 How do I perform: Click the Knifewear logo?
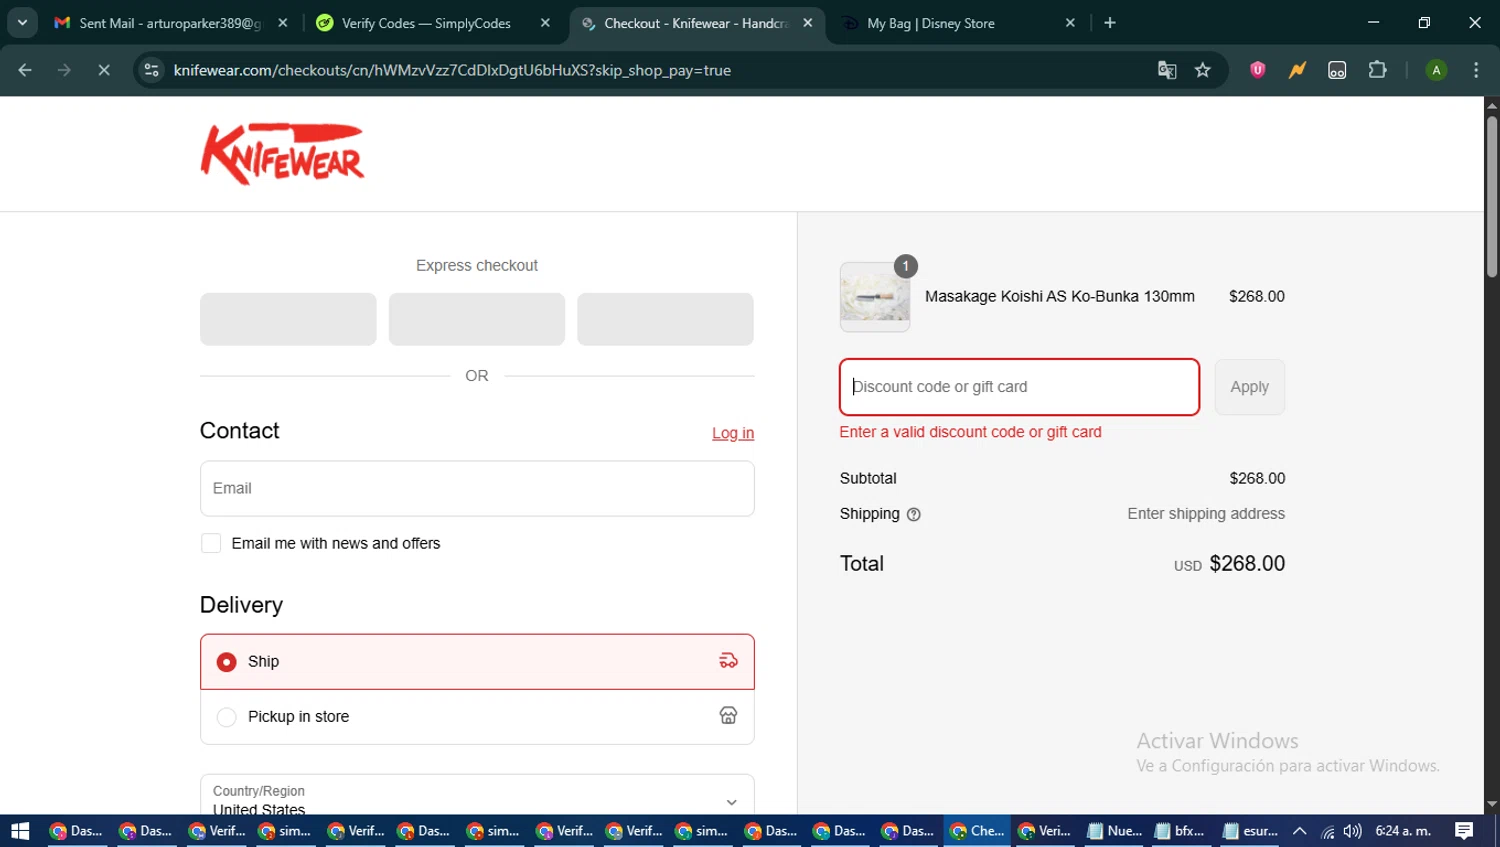click(x=283, y=154)
